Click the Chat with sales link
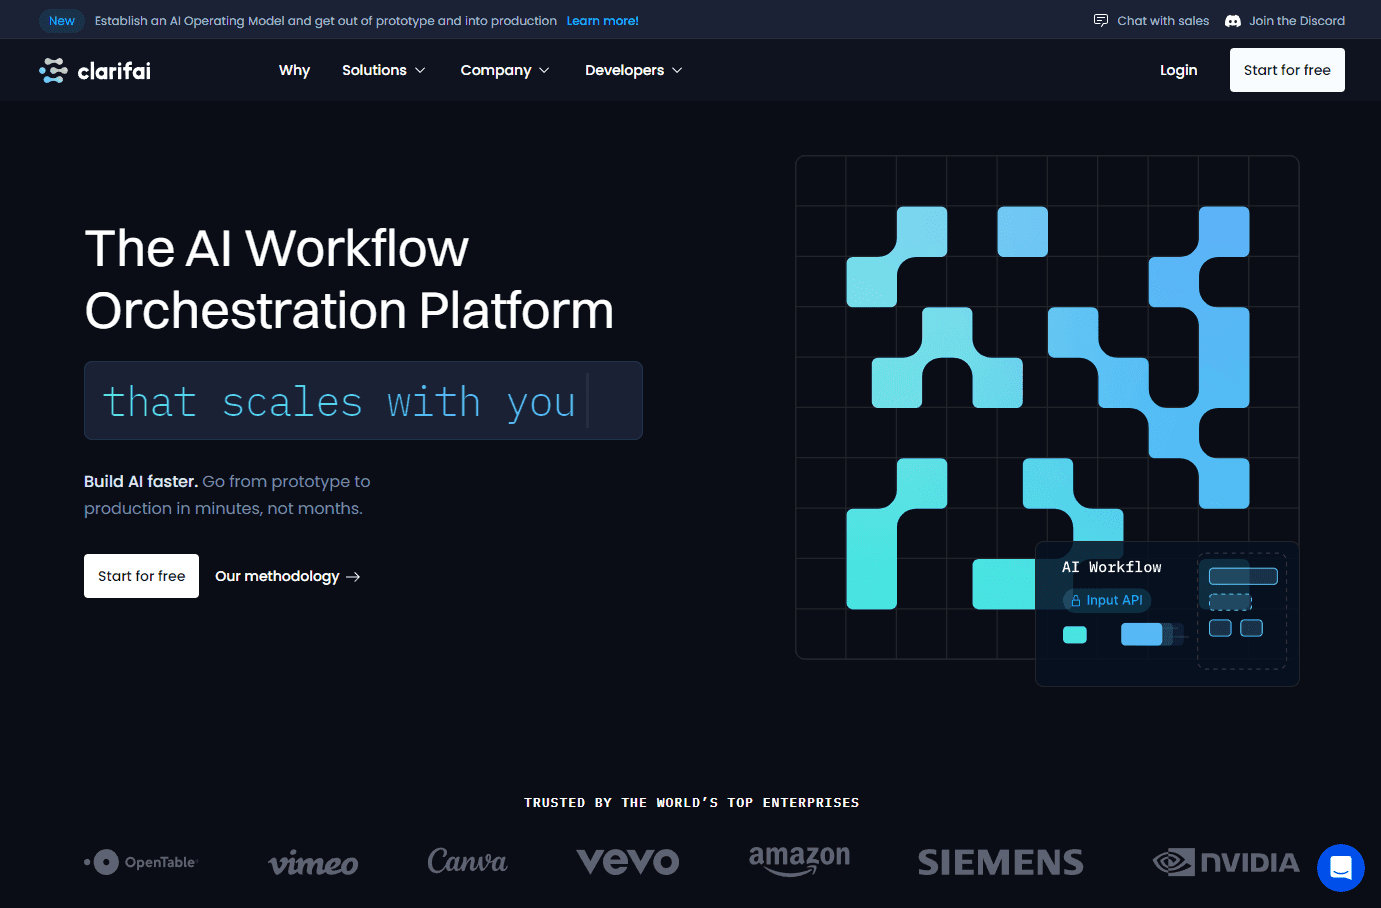This screenshot has width=1381, height=908. [x=1151, y=20]
